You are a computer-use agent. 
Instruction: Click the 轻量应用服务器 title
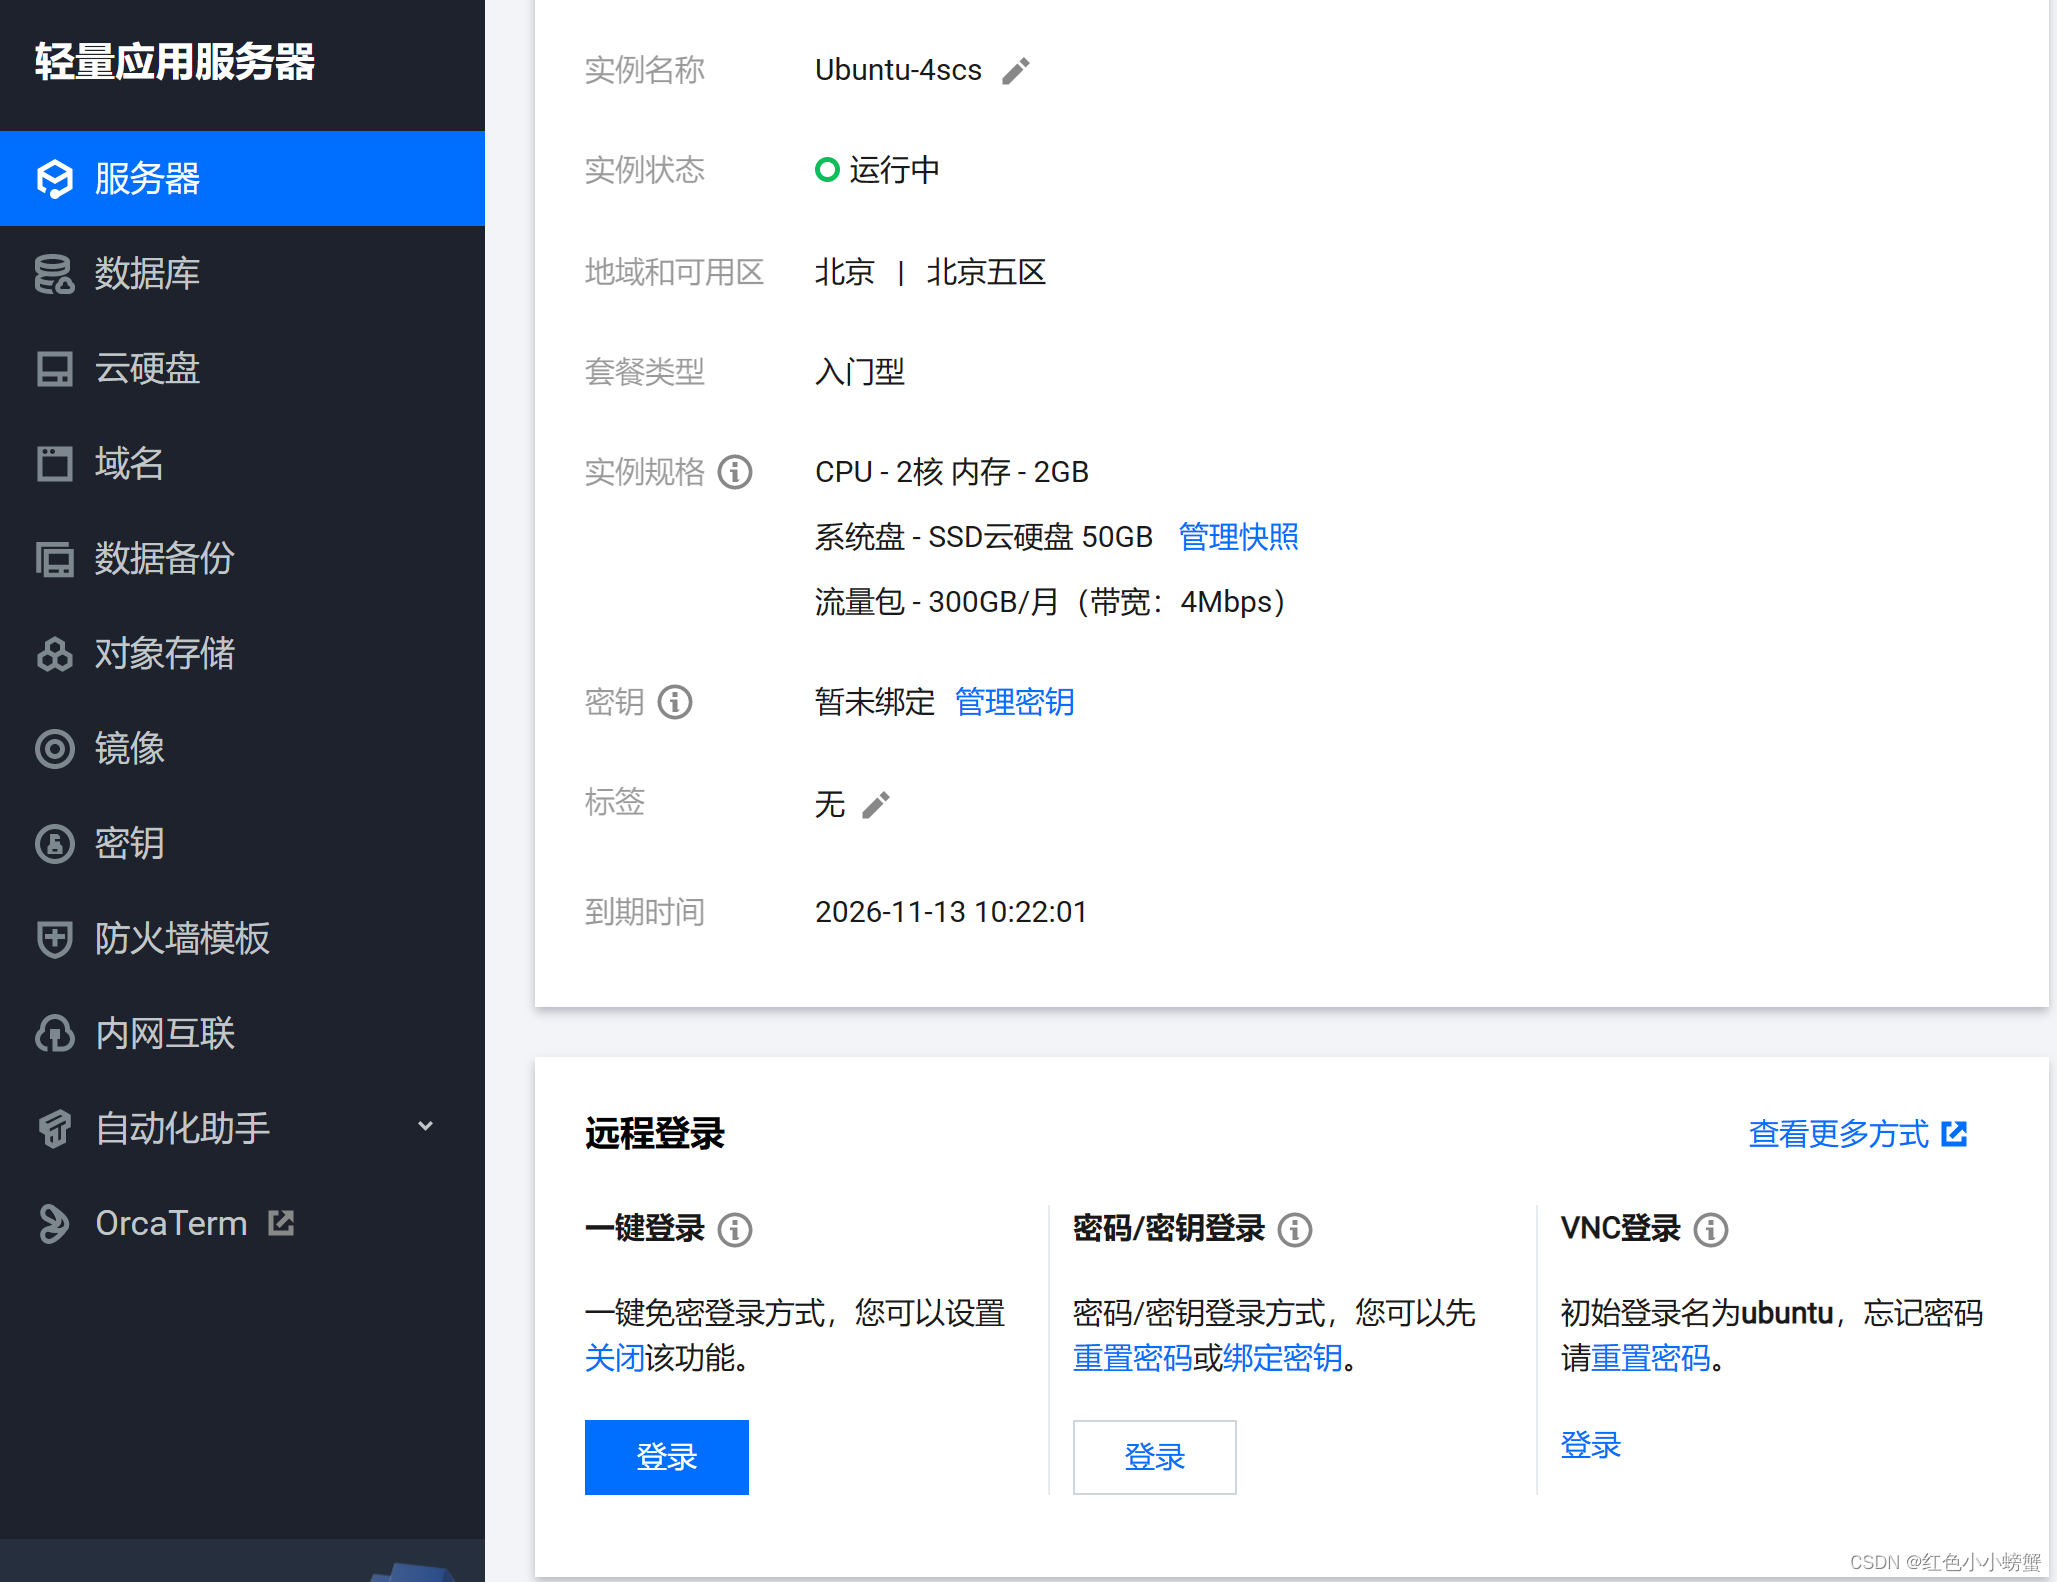(x=175, y=62)
